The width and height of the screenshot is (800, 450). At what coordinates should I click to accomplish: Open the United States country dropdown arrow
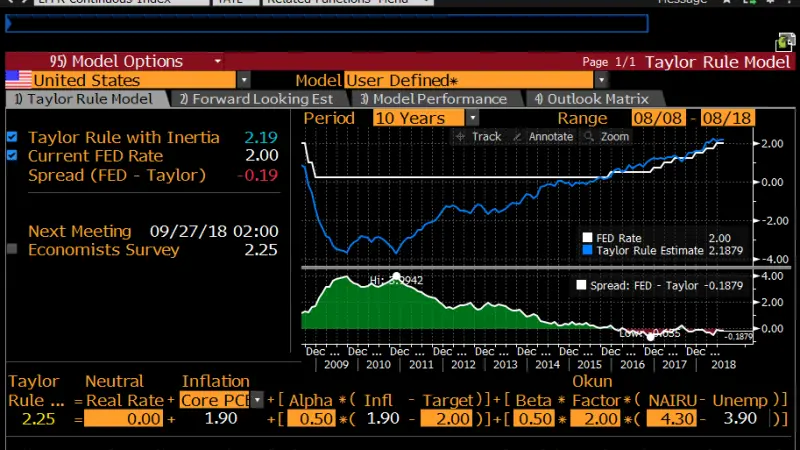[244, 80]
